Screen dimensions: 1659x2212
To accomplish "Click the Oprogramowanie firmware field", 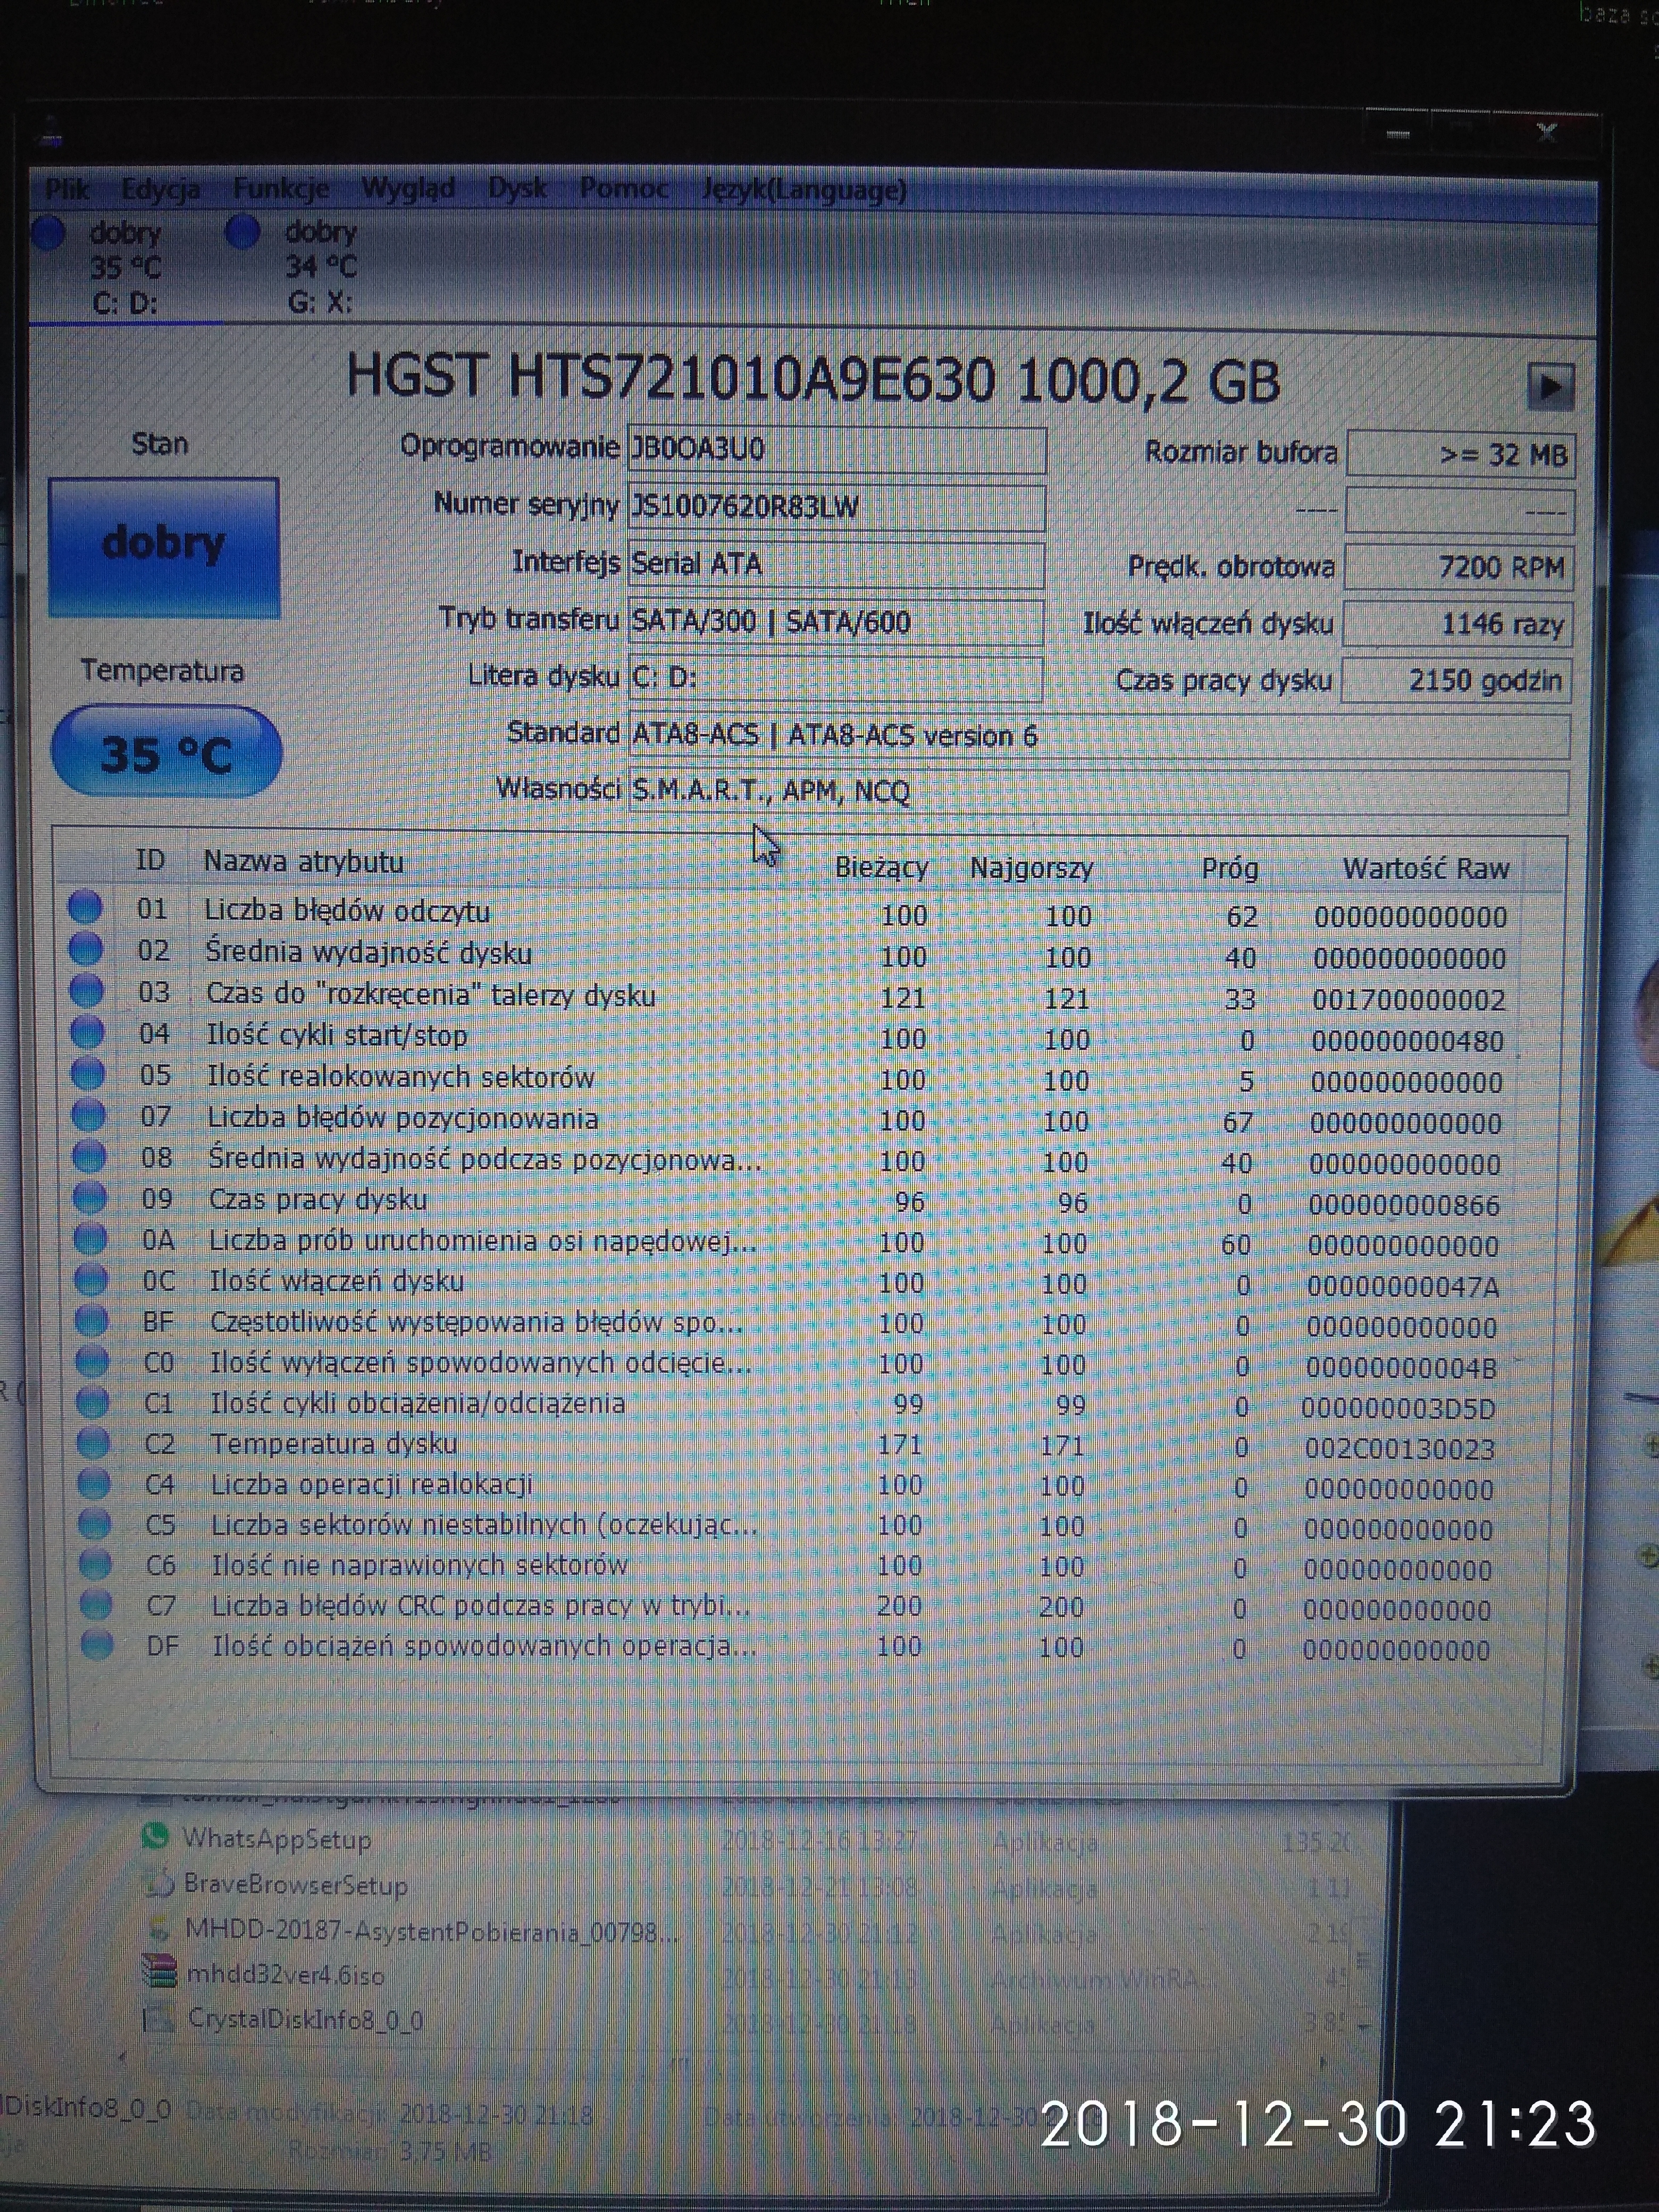I will [x=837, y=449].
